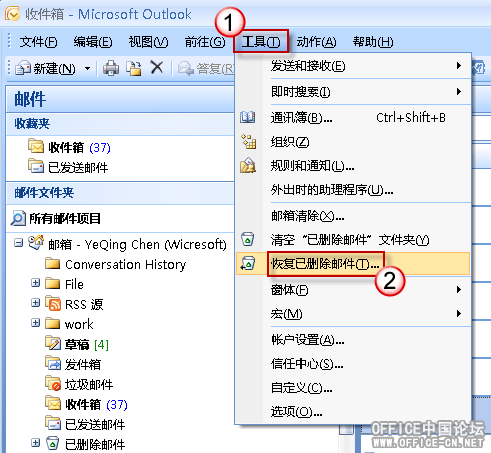This screenshot has width=491, height=453.
Task: Open the Tools (工具) menu
Action: tap(261, 42)
